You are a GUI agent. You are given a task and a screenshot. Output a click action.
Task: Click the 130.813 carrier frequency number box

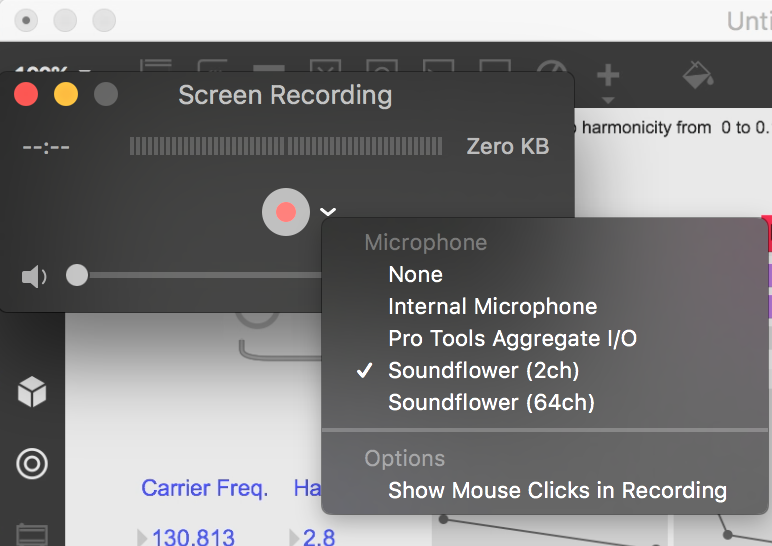pyautogui.click(x=187, y=537)
